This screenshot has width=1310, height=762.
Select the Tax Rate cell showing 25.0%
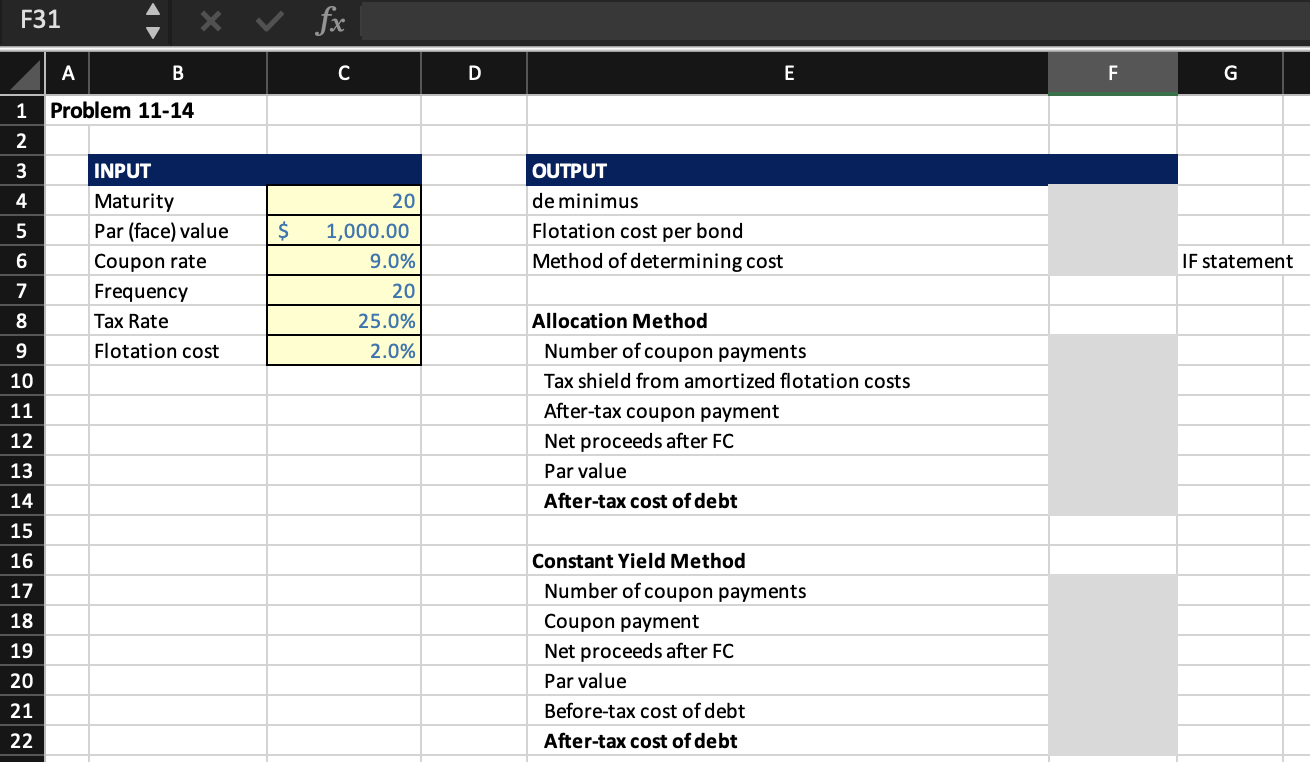344,321
